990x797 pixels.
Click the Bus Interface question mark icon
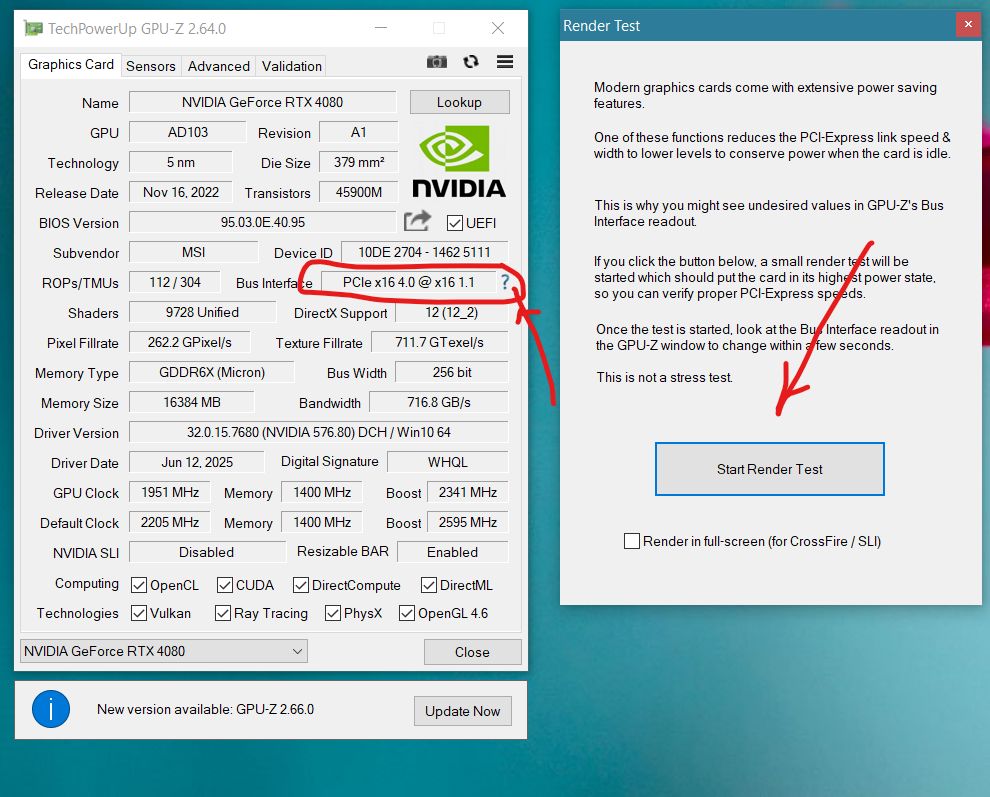(x=504, y=282)
